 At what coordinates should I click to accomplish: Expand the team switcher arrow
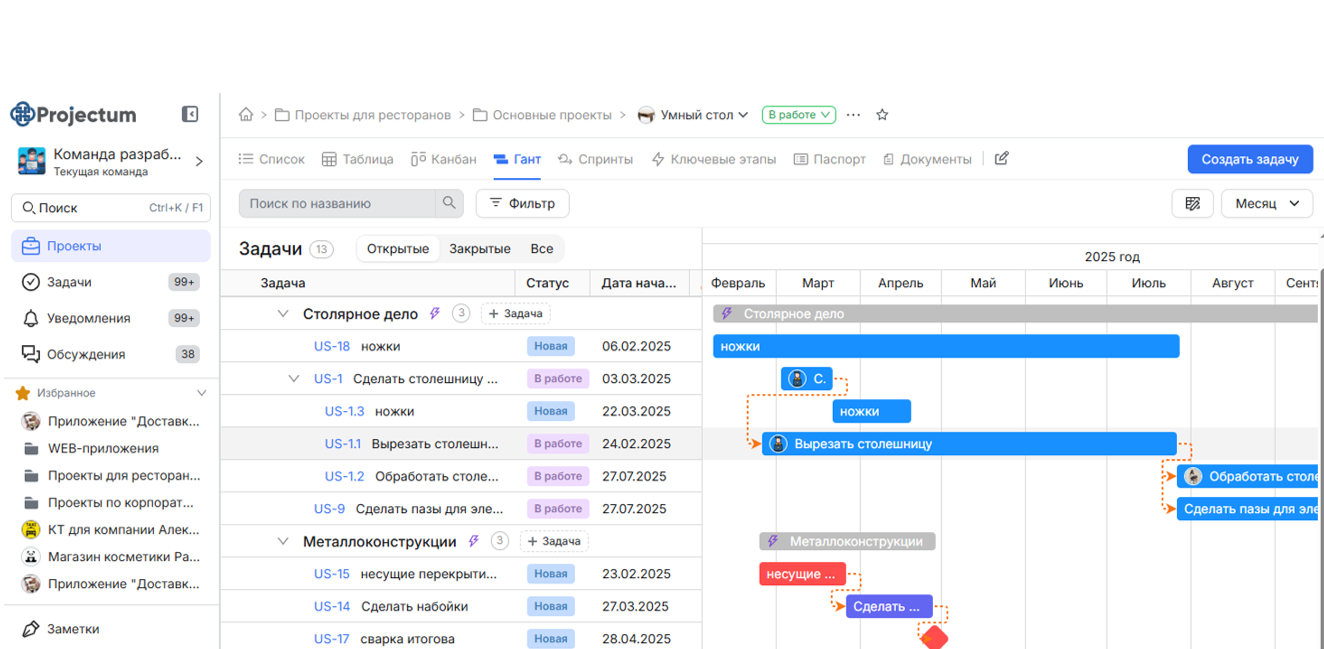coord(199,161)
